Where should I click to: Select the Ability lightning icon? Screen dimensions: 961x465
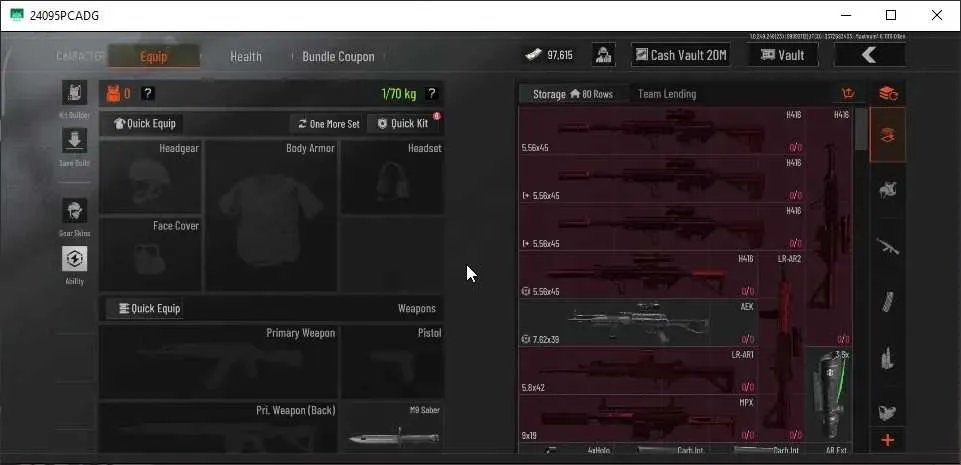pos(74,259)
